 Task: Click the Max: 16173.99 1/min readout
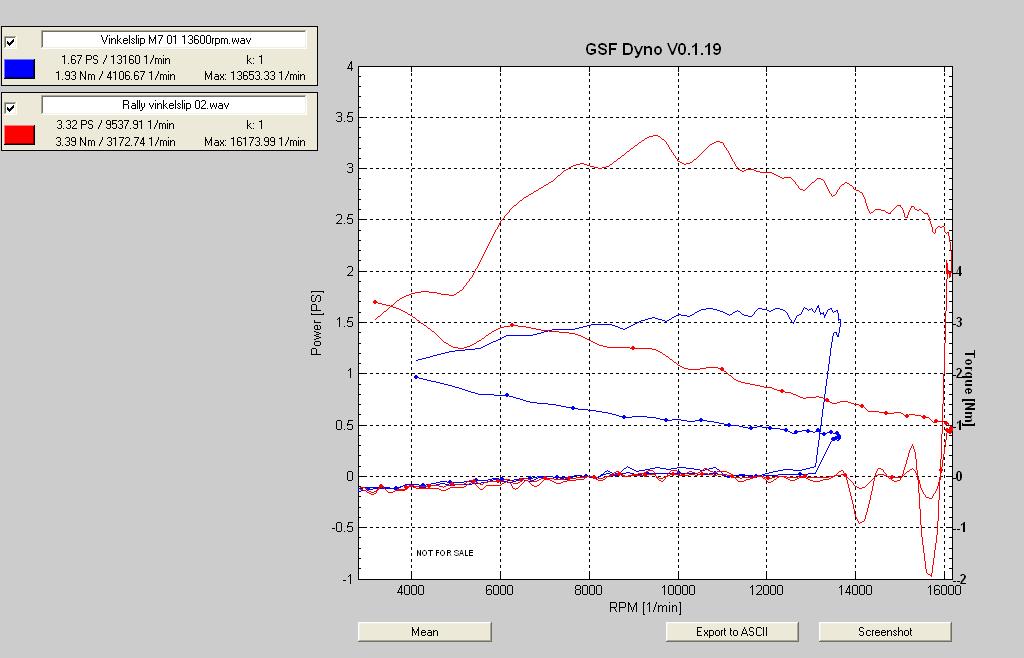254,142
